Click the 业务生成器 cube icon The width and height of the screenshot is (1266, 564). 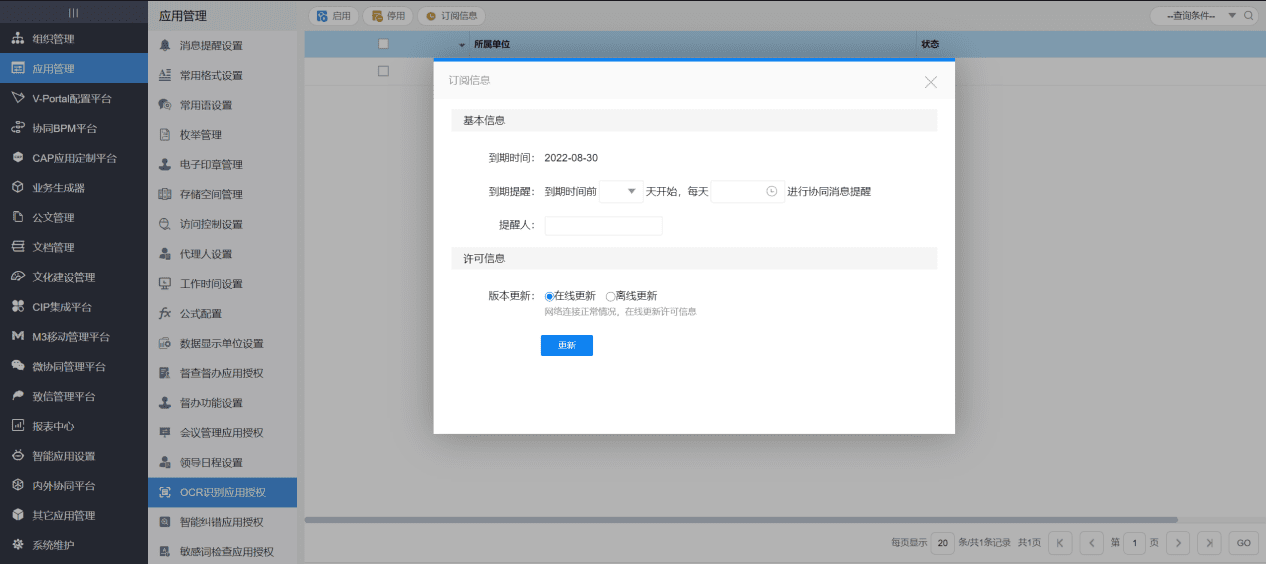[x=17, y=187]
